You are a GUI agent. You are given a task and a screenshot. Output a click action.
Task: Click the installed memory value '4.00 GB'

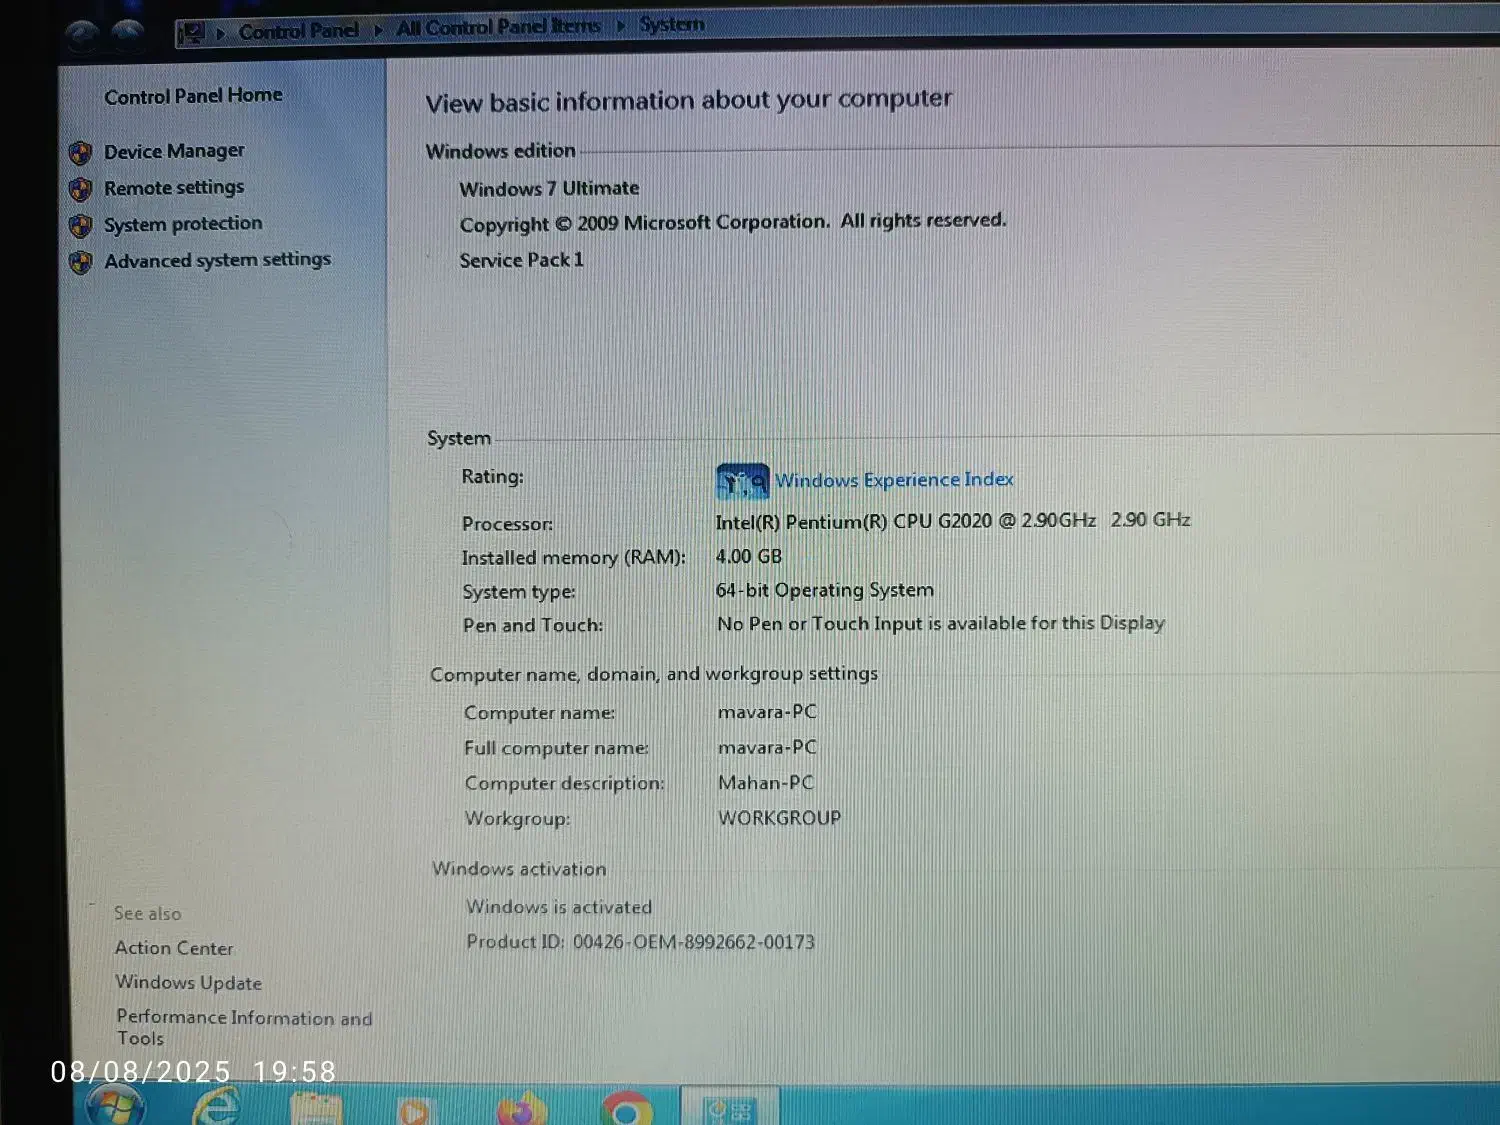(748, 557)
